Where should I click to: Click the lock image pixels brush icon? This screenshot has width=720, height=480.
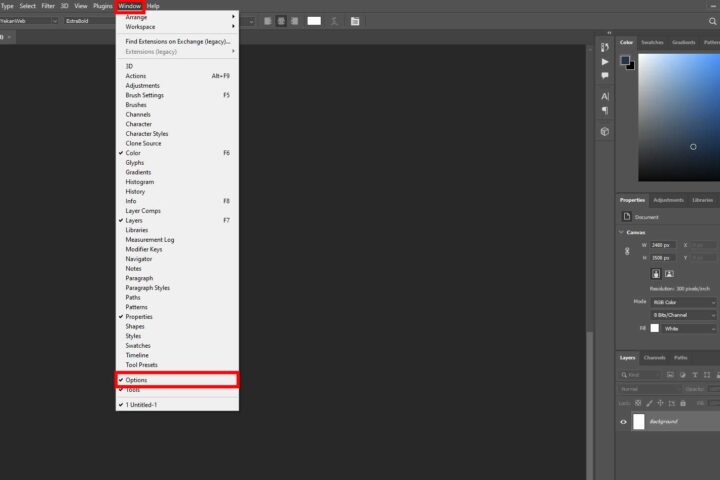[649, 403]
